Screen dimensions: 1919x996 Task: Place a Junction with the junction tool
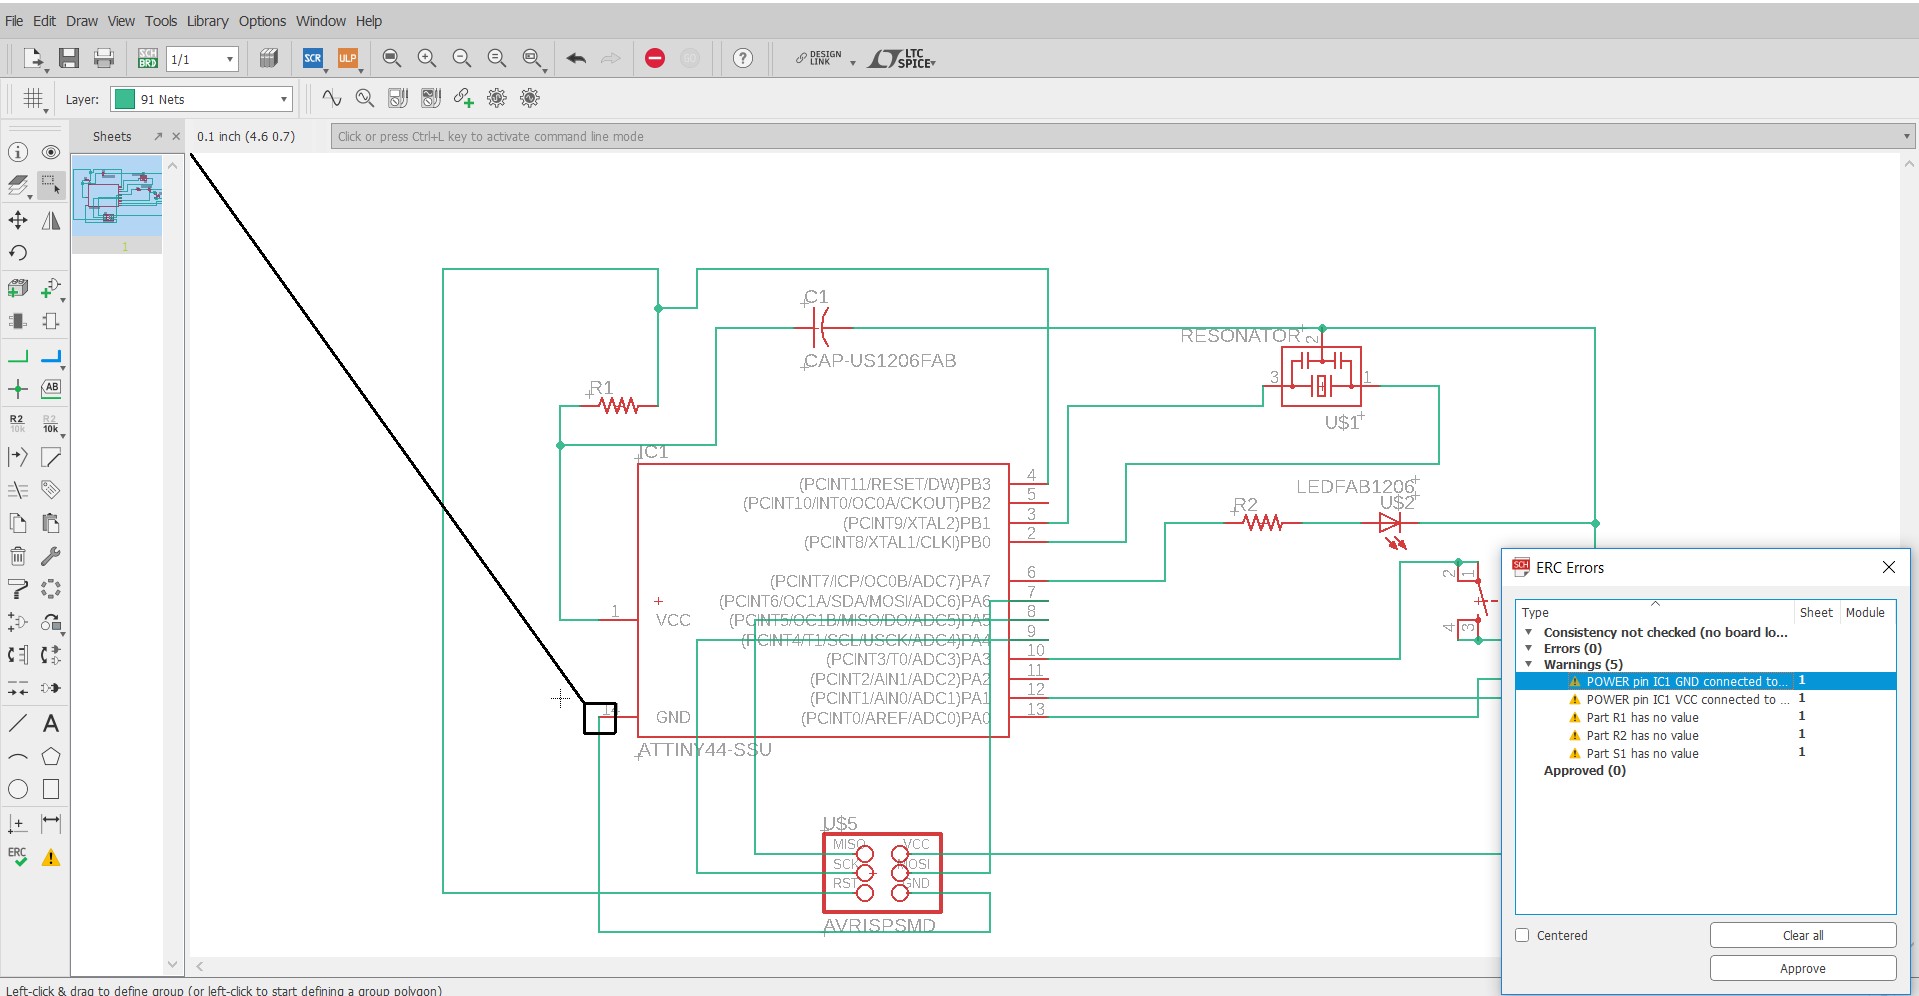click(x=18, y=389)
